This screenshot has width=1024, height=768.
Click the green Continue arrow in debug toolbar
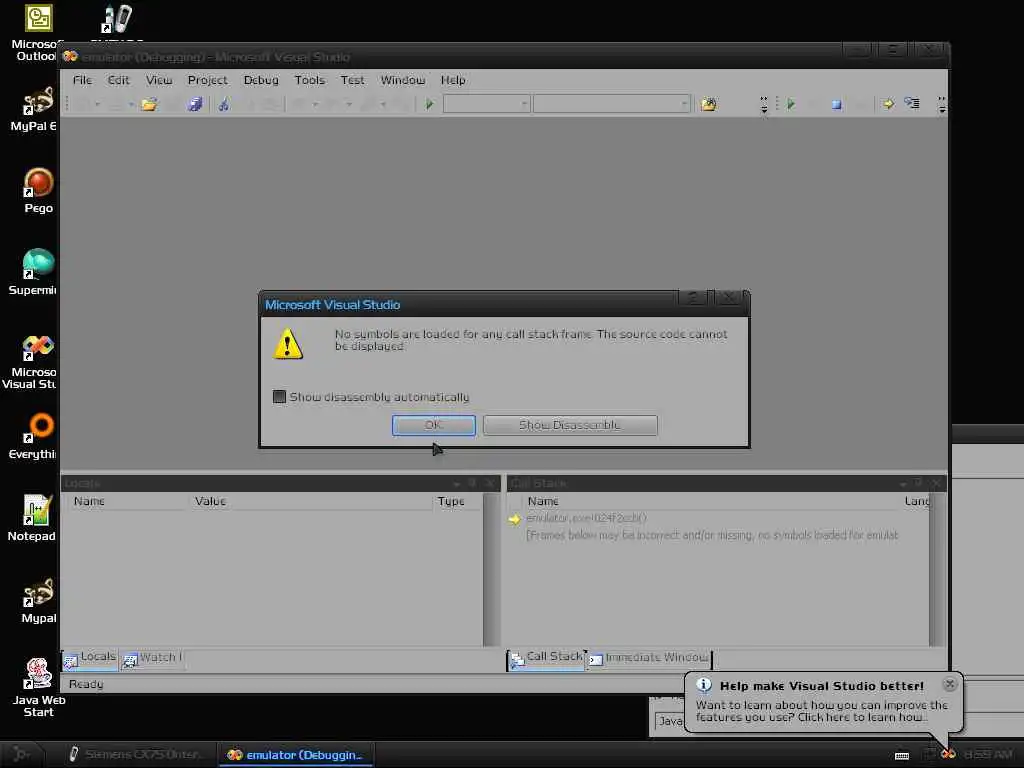[791, 104]
